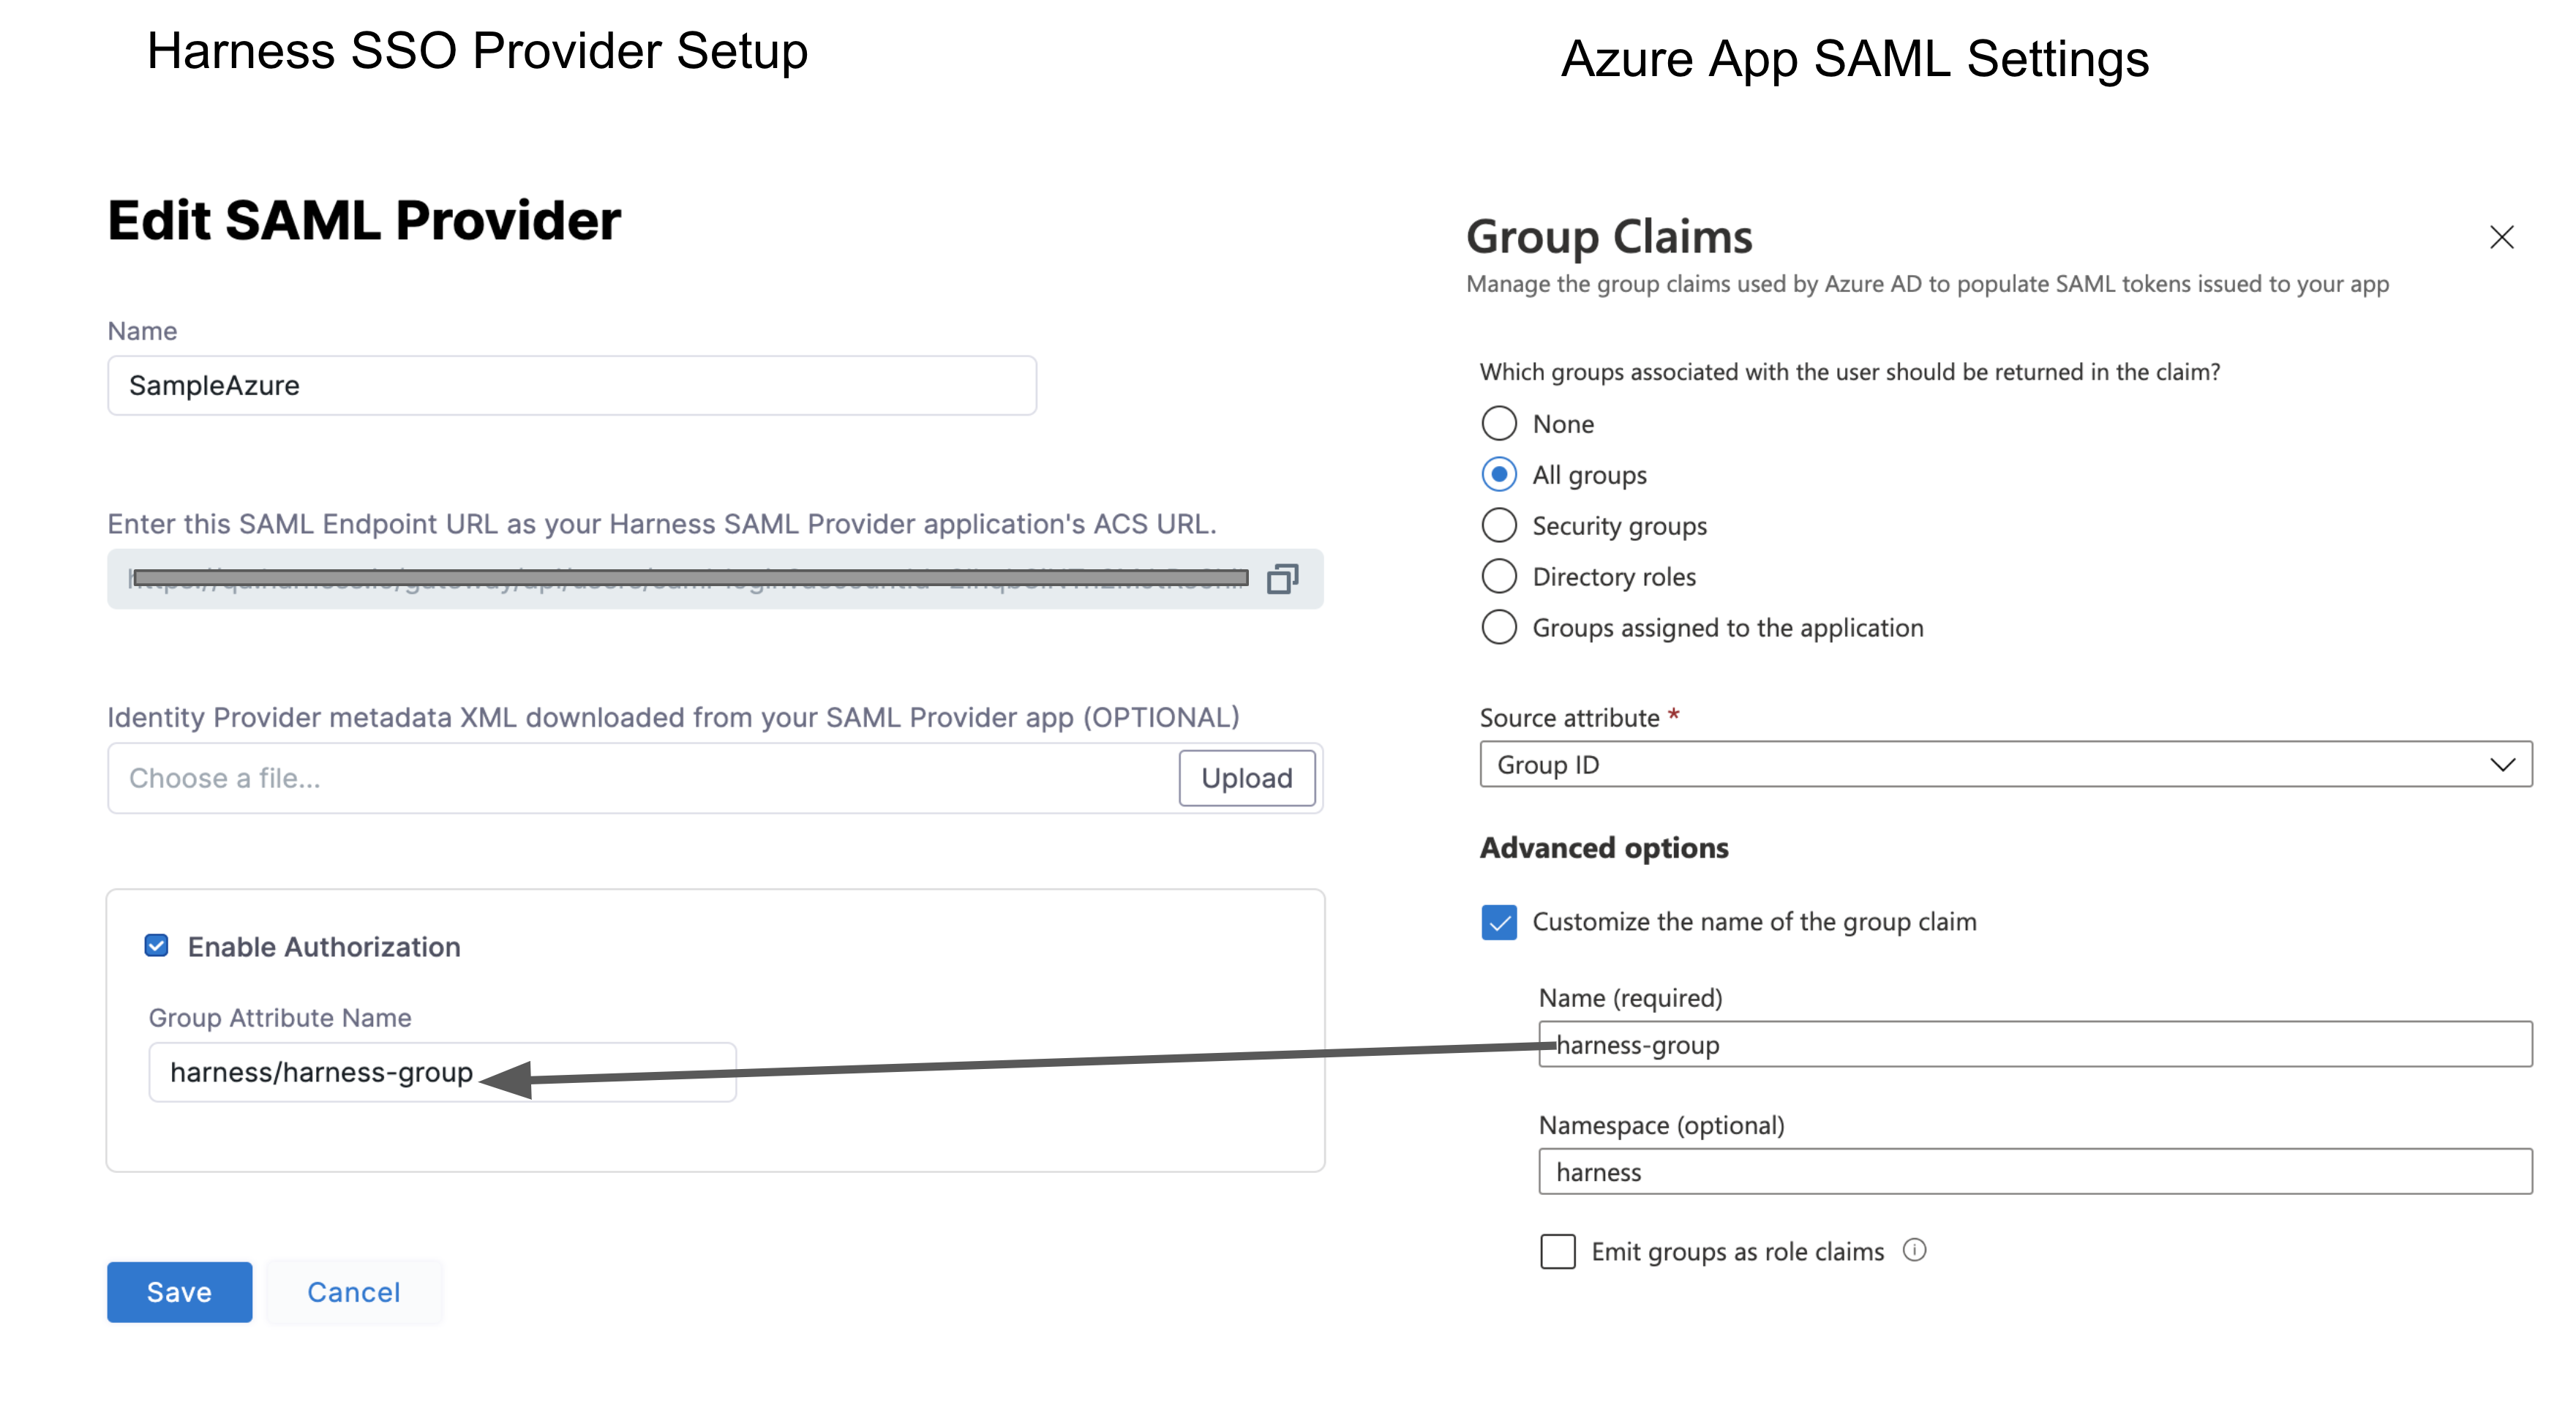Toggle Enable Authorization checkbox

click(x=157, y=946)
